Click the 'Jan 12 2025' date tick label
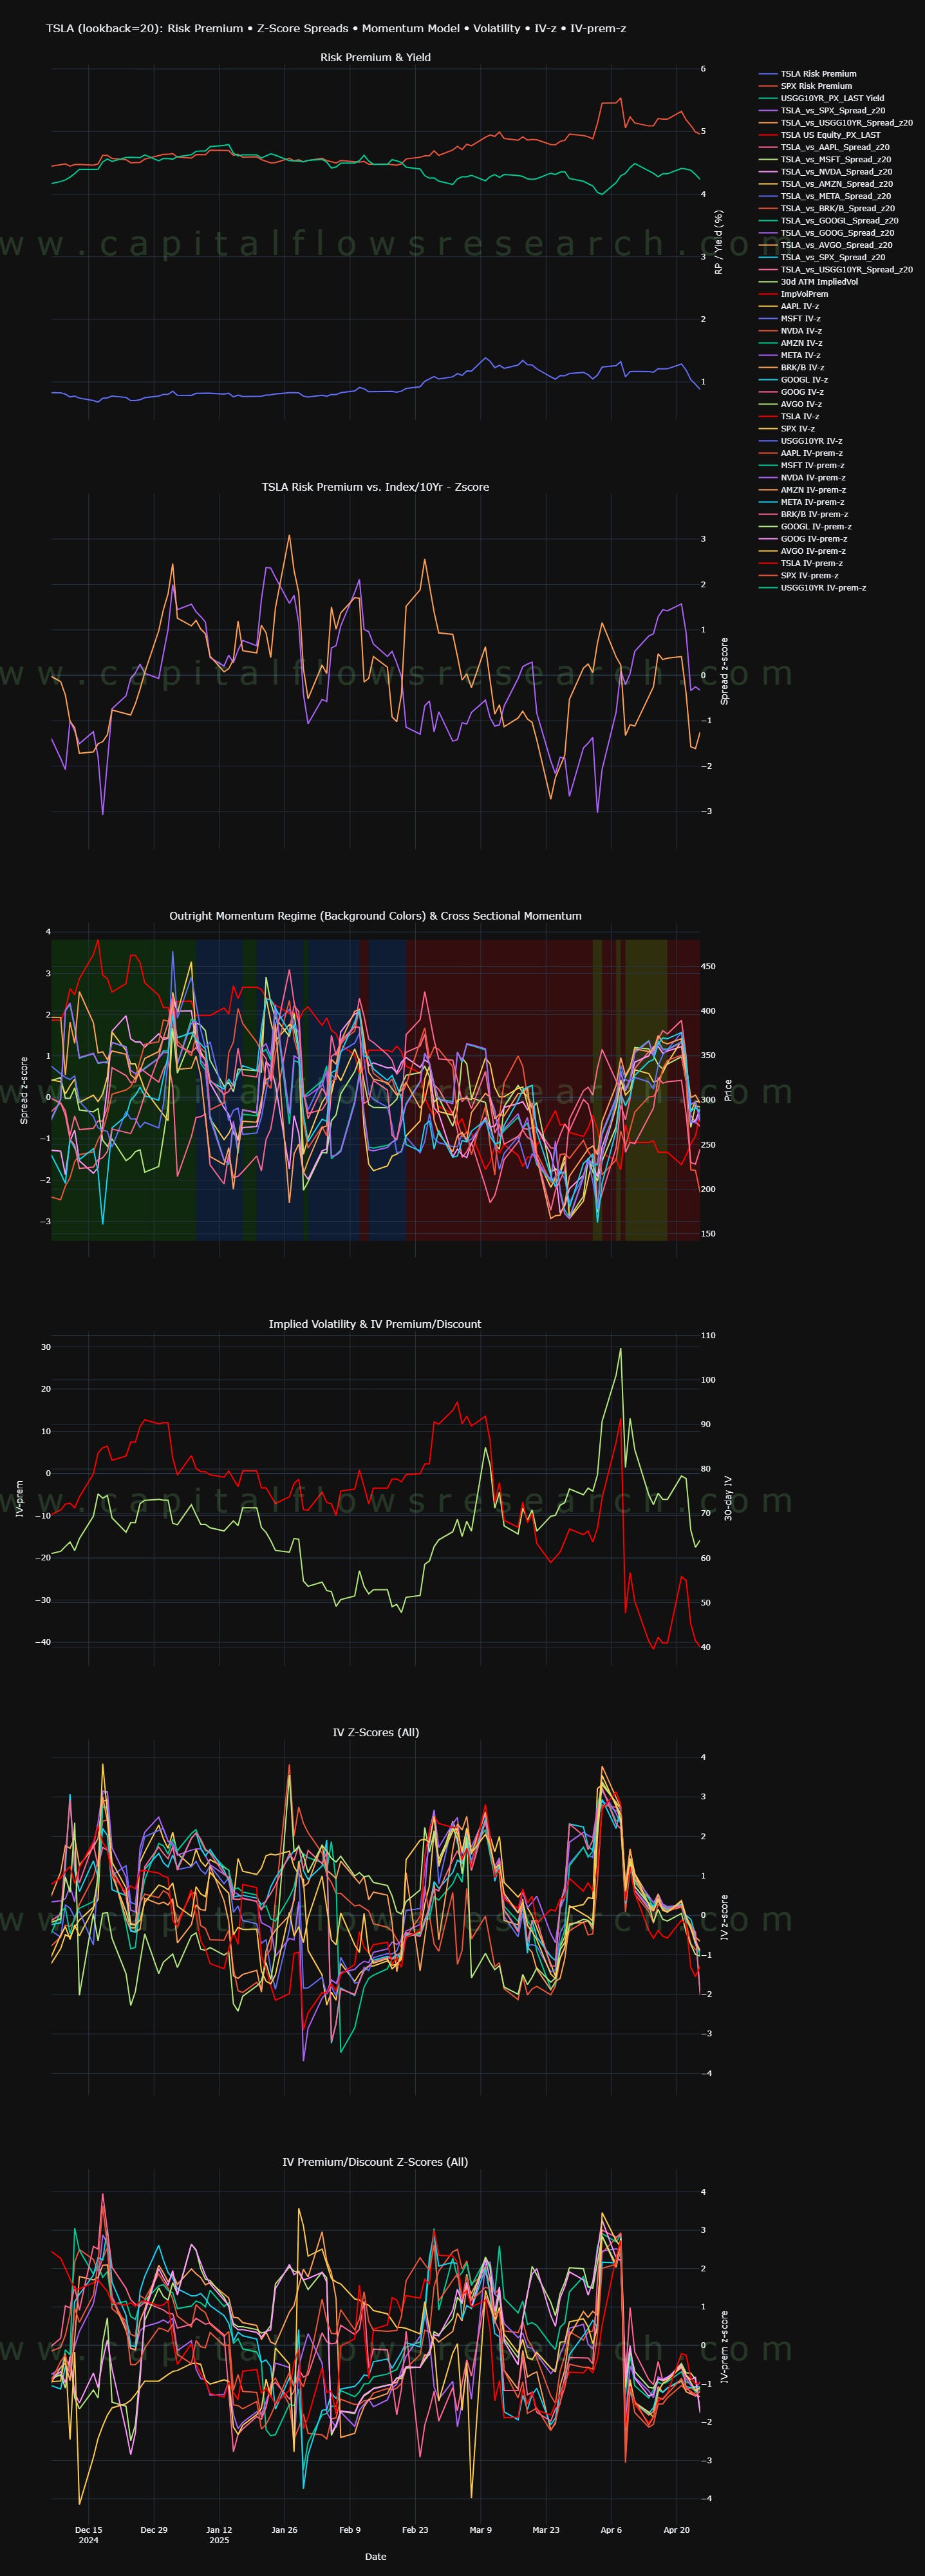Screen dimensions: 925x2576 click(x=219, y=2535)
